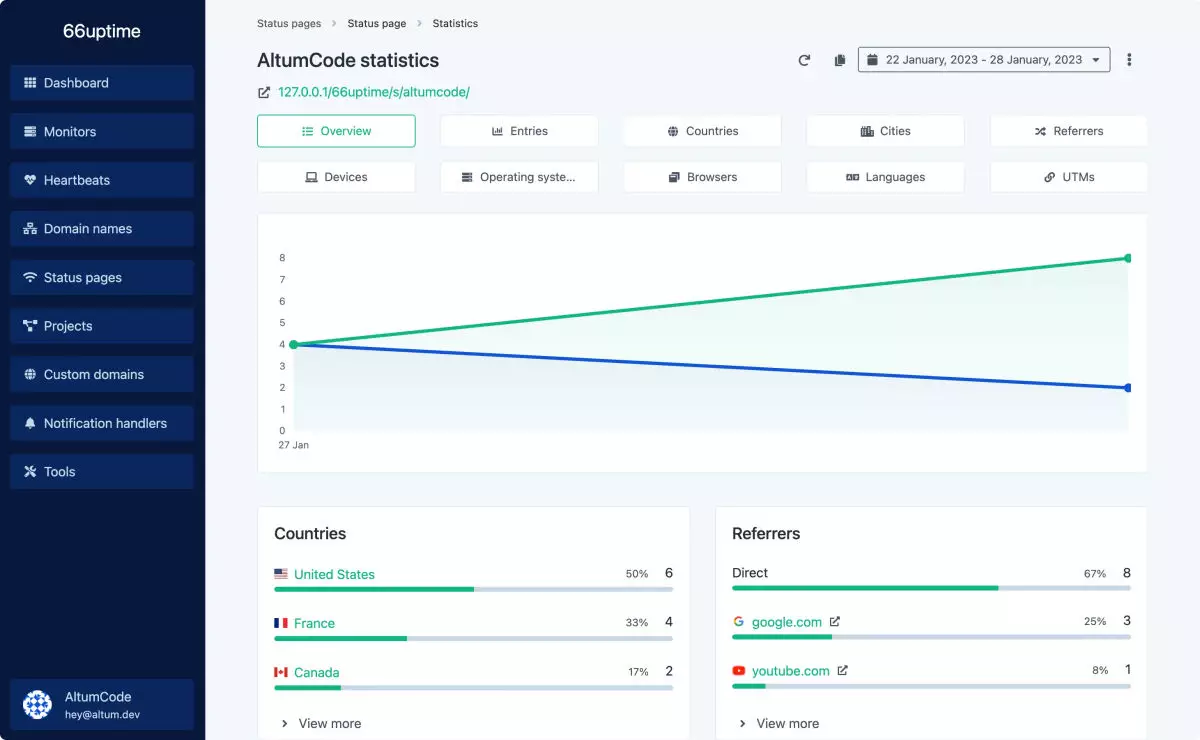
Task: Click the YouTube logo icon
Action: tap(739, 671)
